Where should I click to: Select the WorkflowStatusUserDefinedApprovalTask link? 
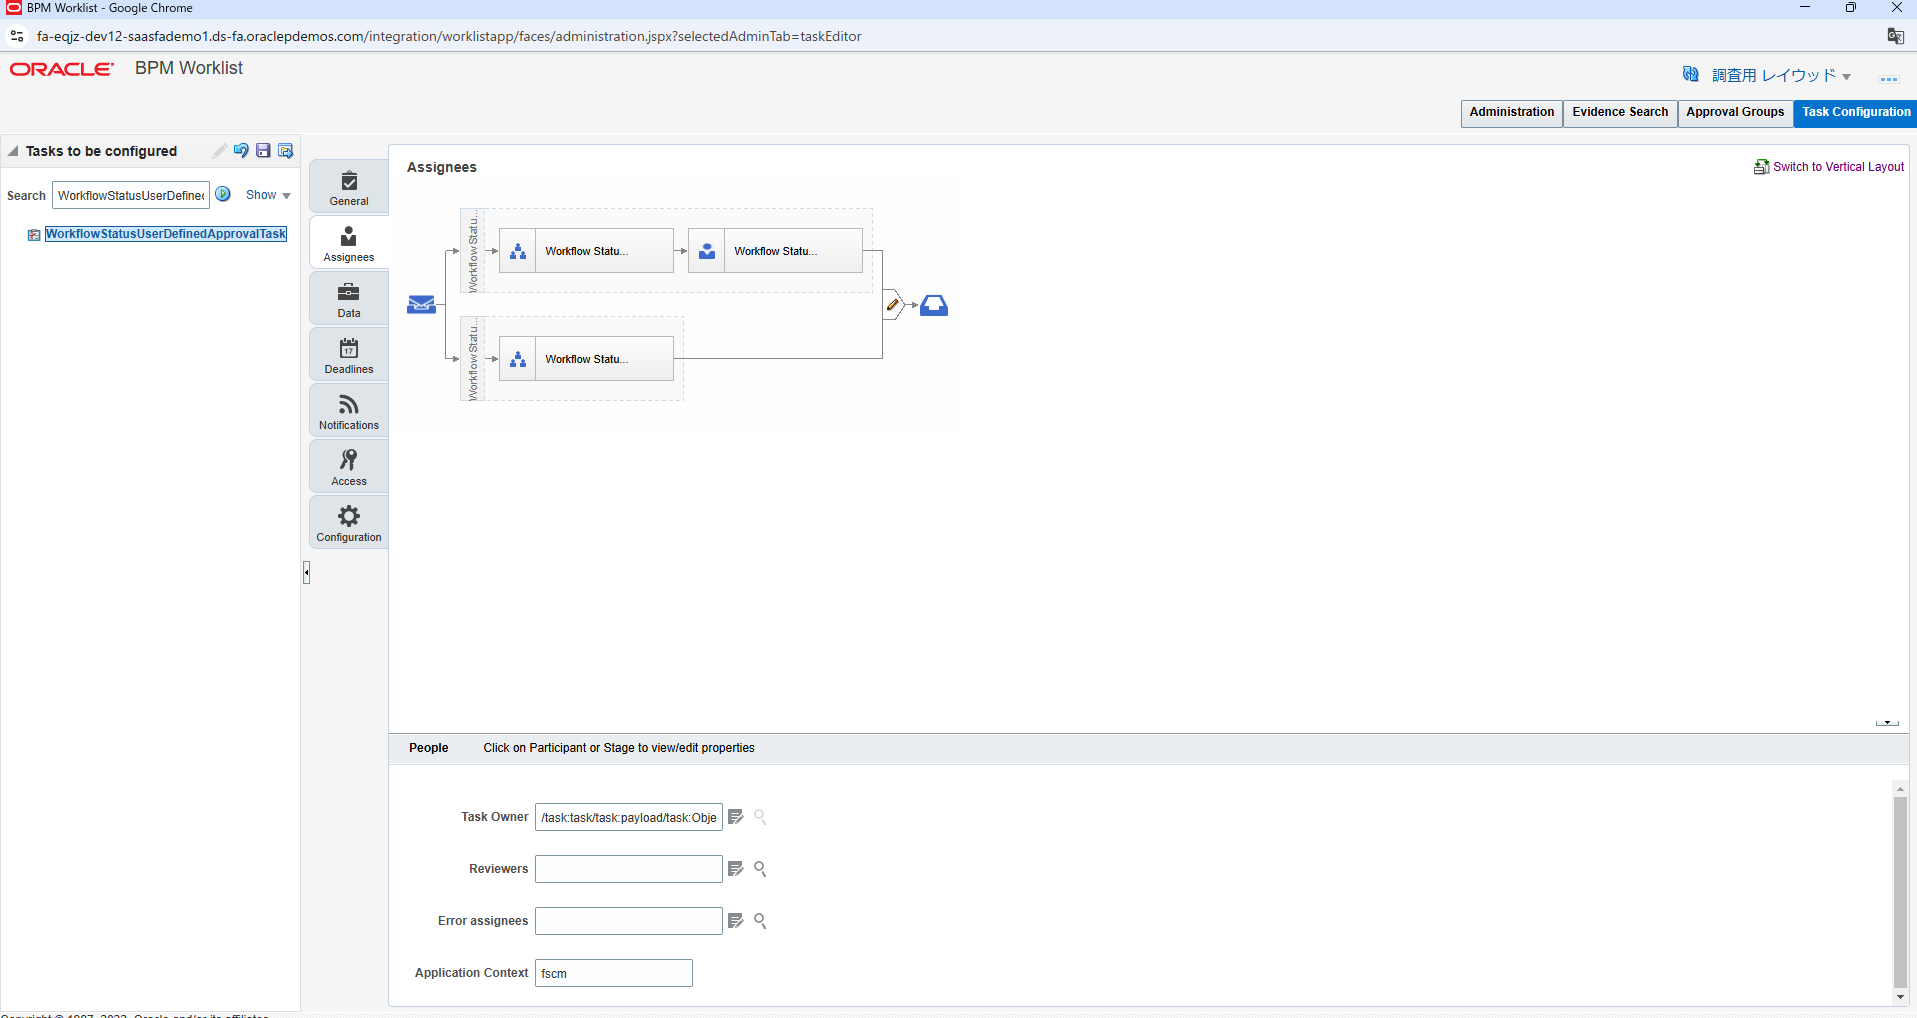pos(165,233)
